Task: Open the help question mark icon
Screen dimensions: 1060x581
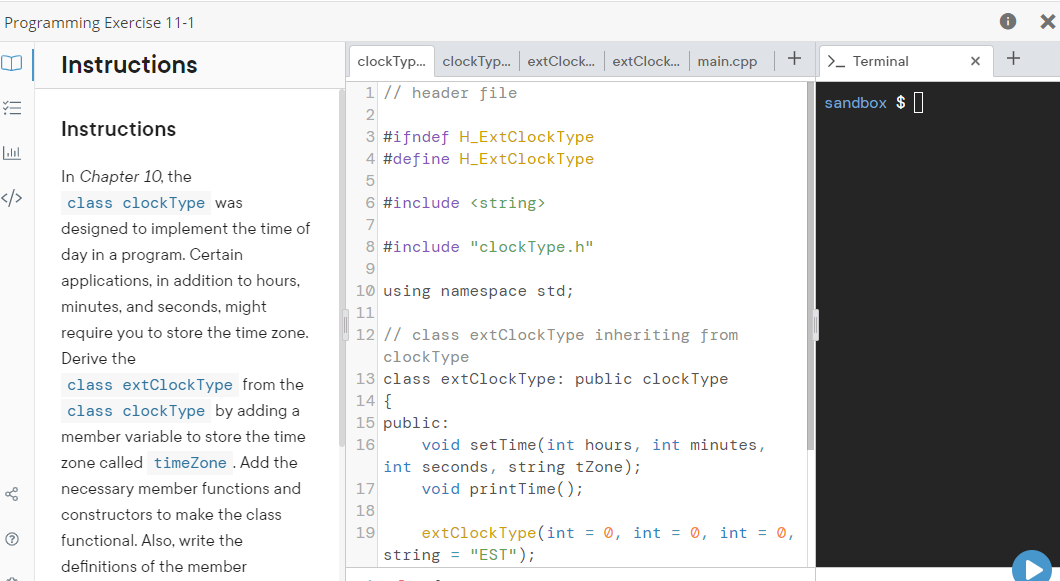Action: tap(11, 539)
